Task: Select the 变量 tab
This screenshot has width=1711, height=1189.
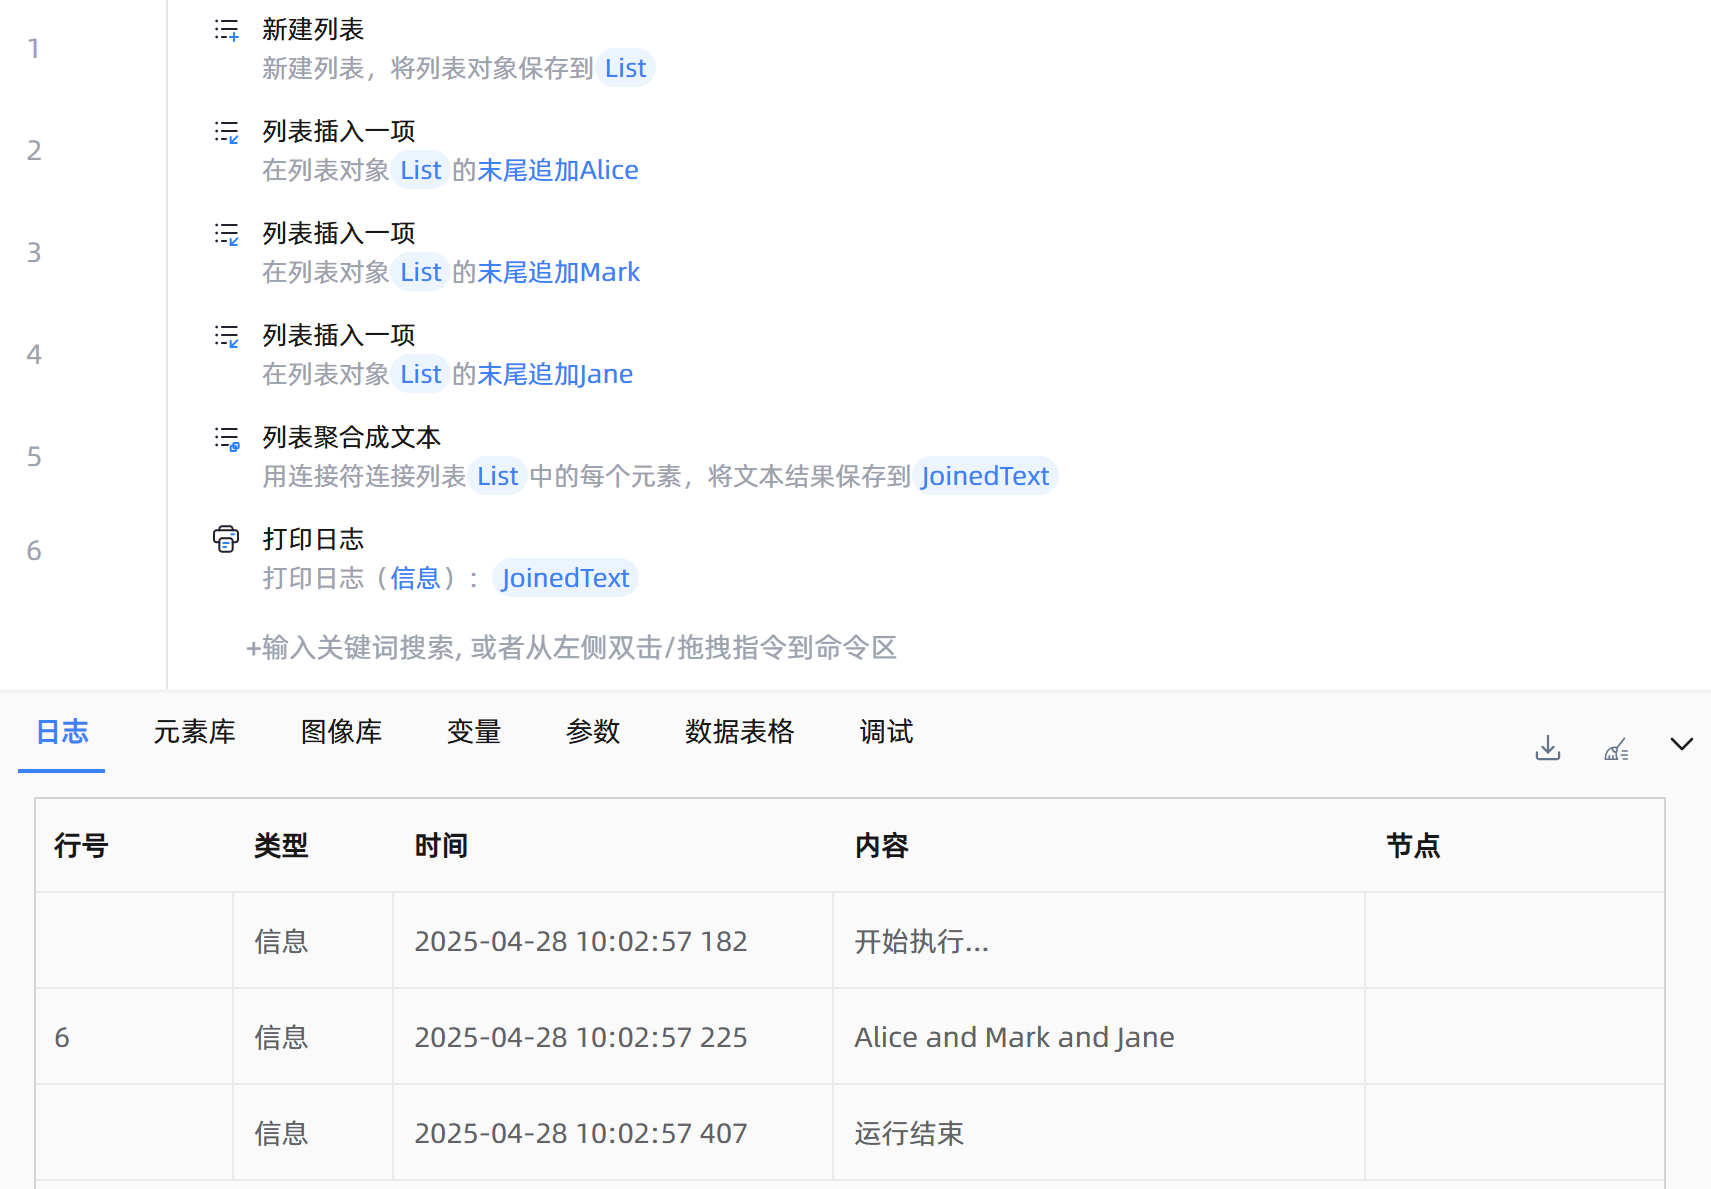Action: point(473,732)
